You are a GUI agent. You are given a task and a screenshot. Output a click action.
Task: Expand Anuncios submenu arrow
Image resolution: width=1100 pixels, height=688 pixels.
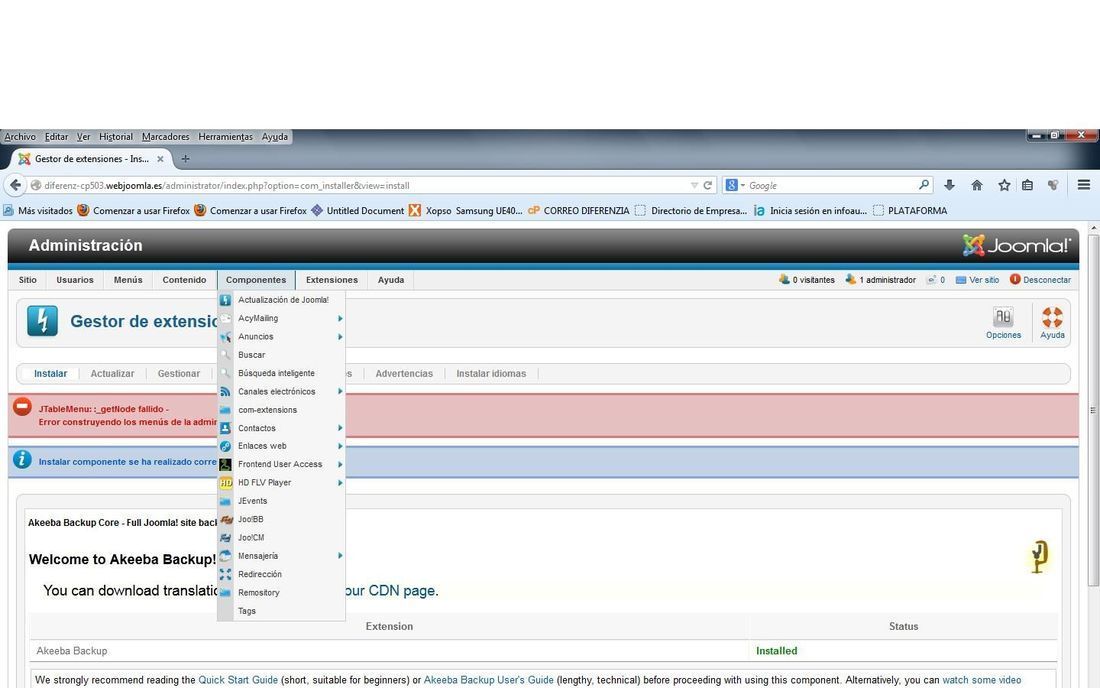click(340, 337)
